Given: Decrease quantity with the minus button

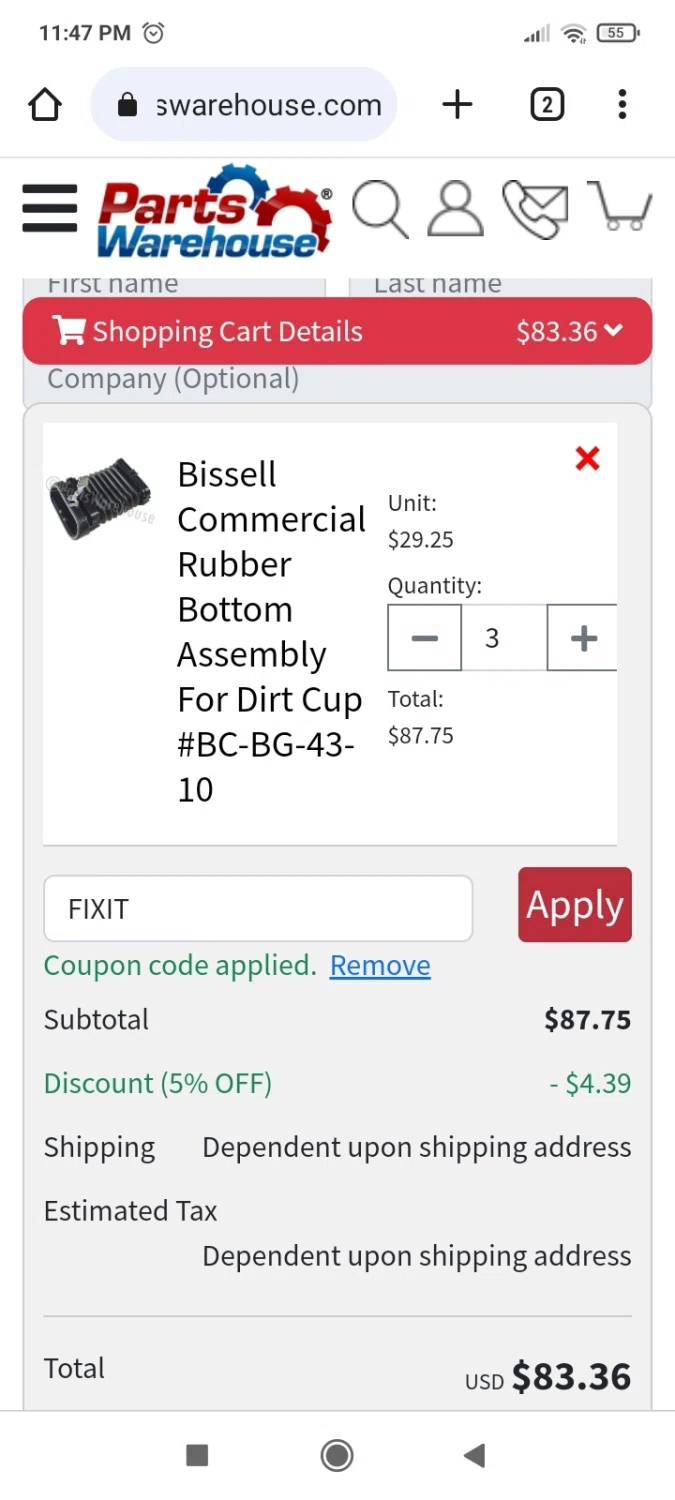Looking at the screenshot, I should point(424,638).
